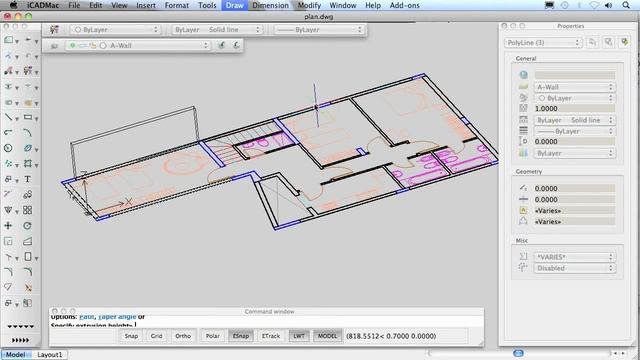Select the Rotate tool icon

click(x=28, y=226)
